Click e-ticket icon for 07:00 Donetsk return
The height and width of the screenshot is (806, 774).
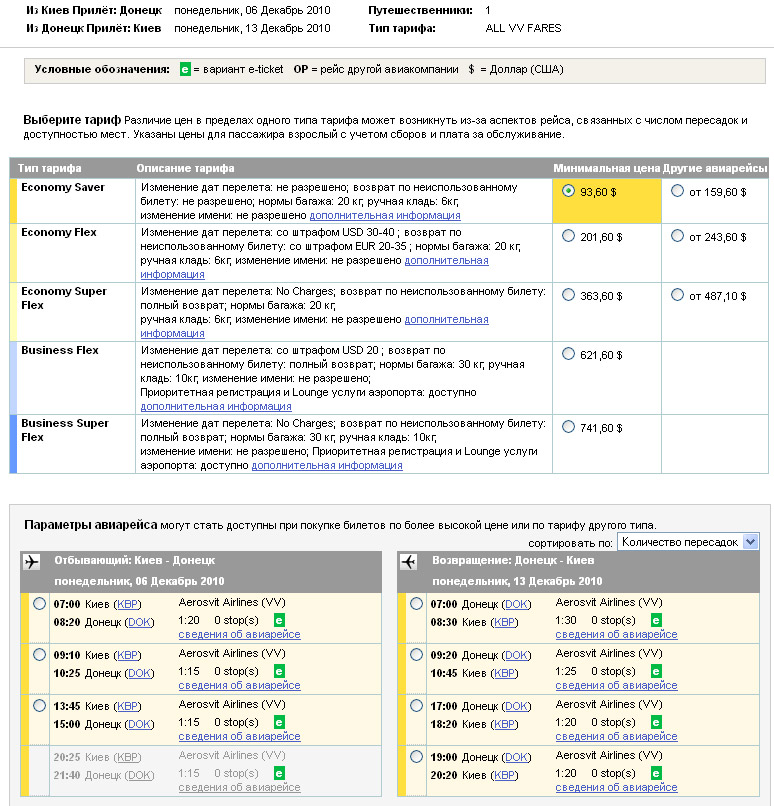click(x=656, y=620)
